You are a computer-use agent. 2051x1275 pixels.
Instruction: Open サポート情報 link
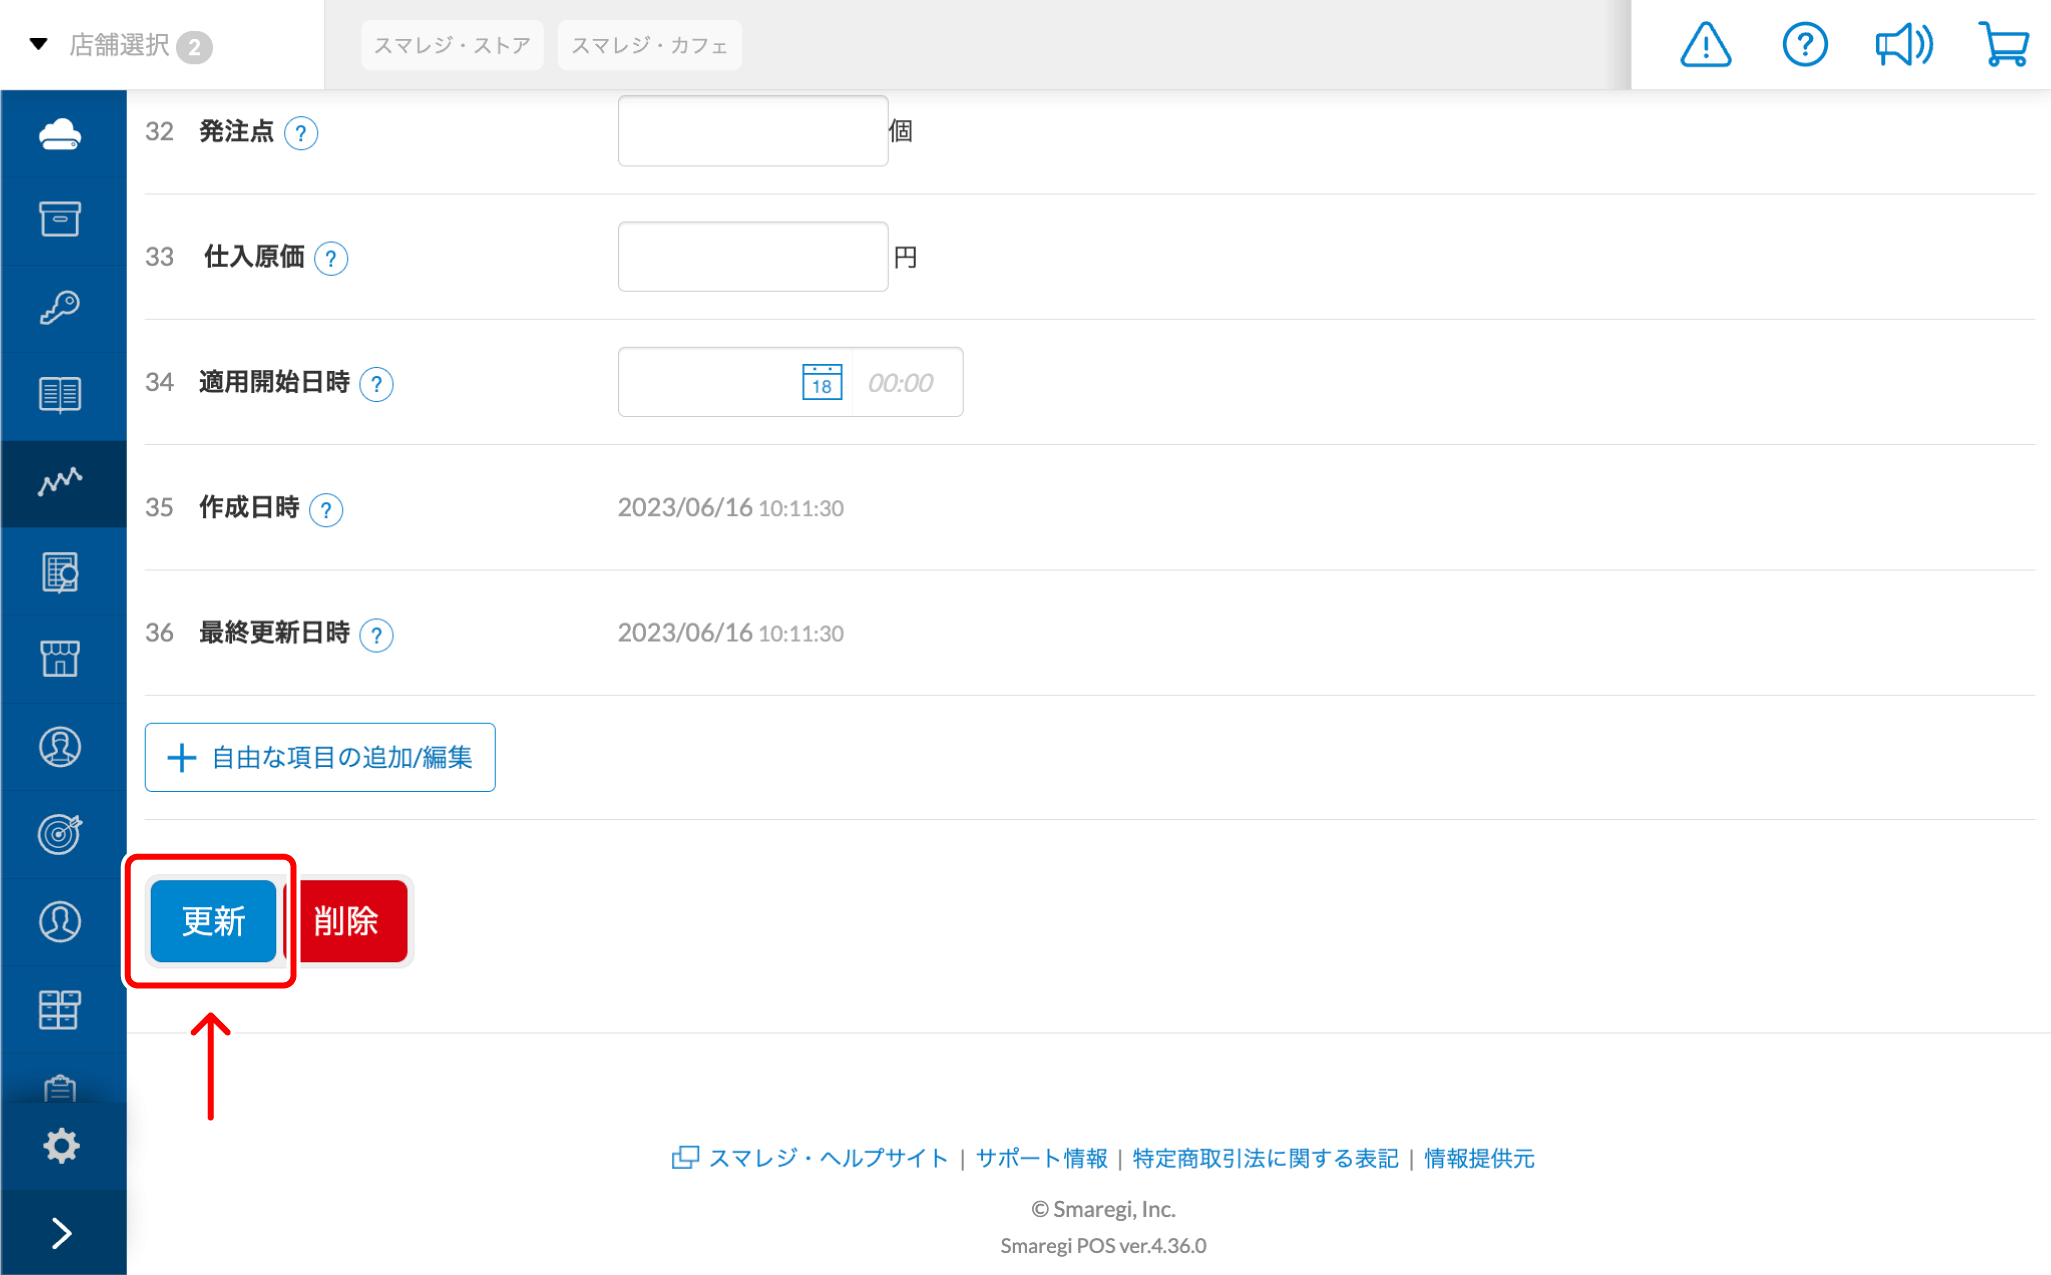coord(1042,1158)
